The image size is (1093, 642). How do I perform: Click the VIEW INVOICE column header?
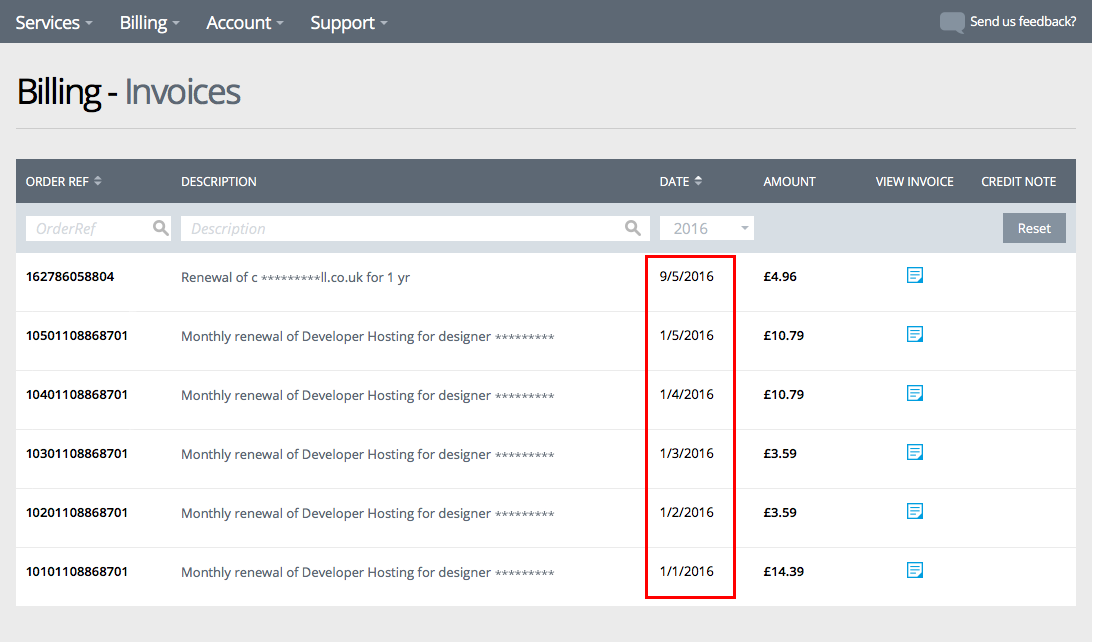tap(915, 181)
